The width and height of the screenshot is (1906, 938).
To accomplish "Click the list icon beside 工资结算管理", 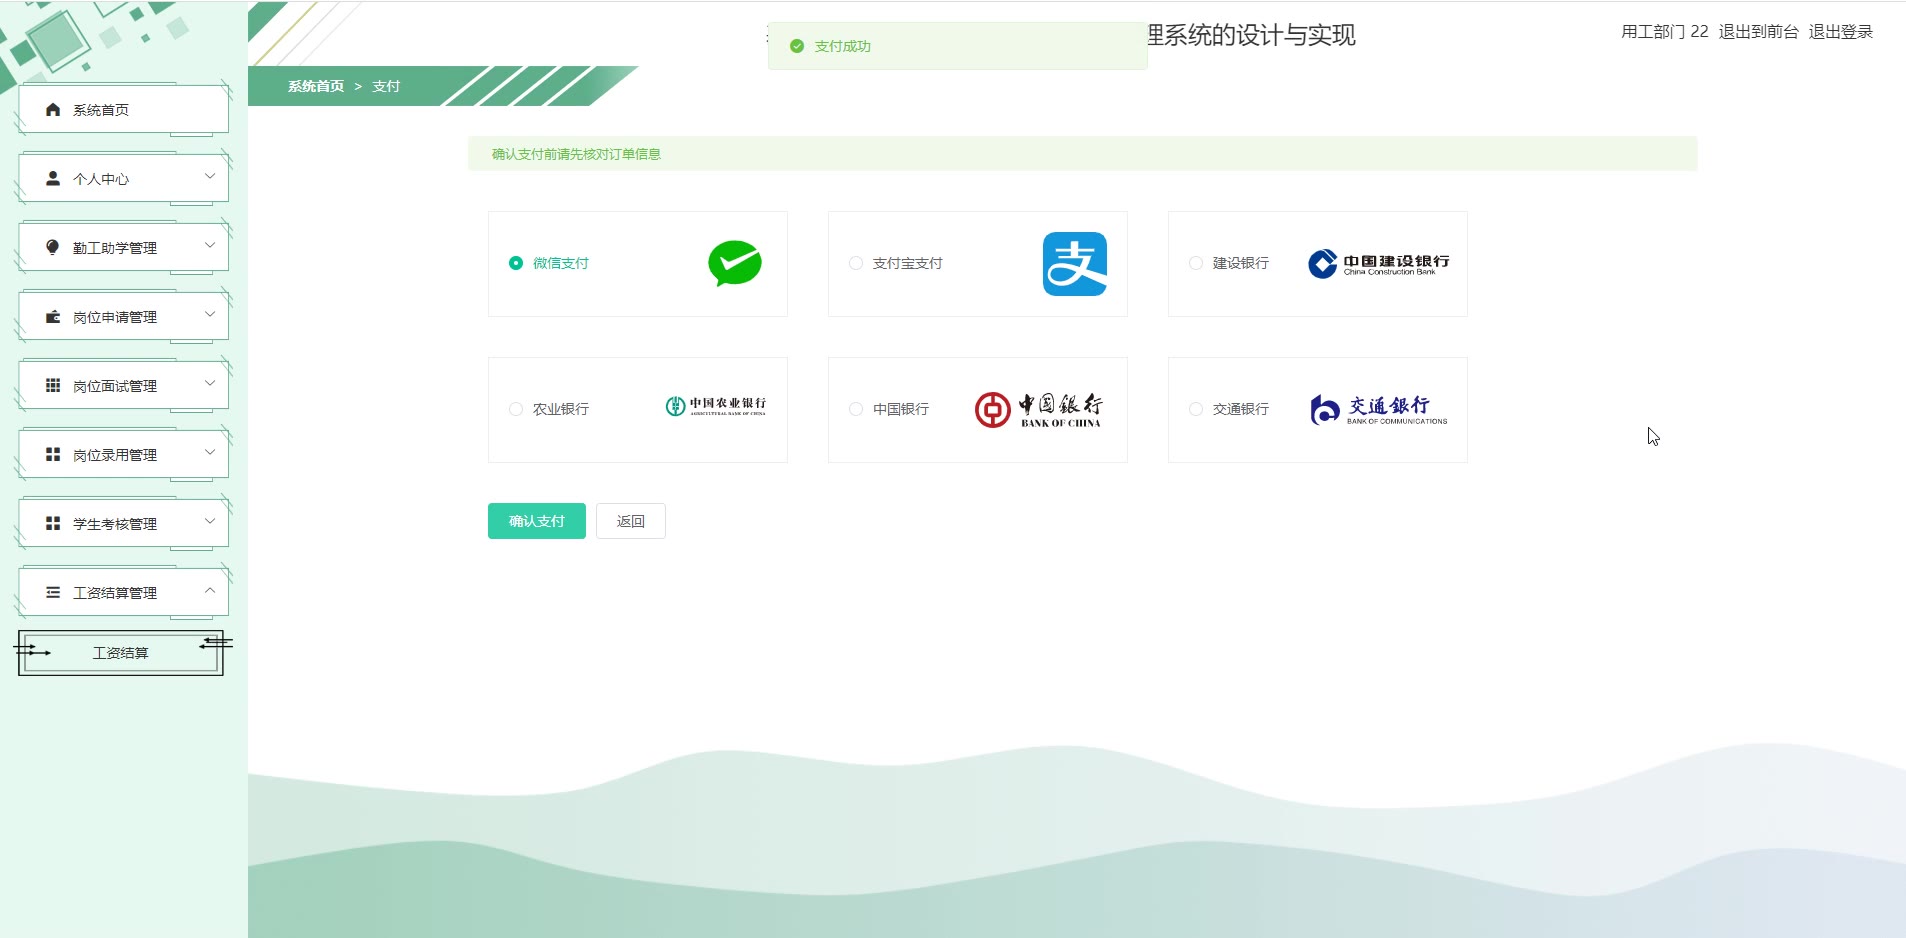I will point(53,593).
